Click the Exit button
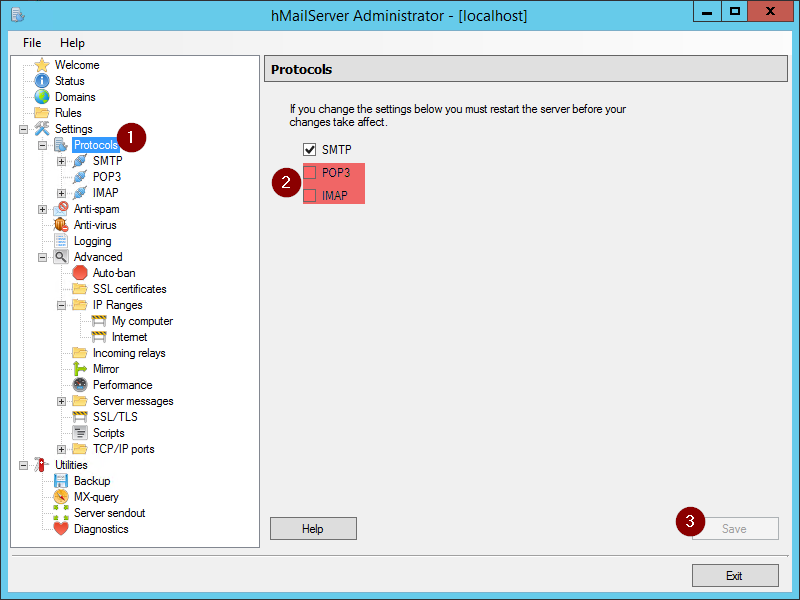The width and height of the screenshot is (800, 600). pos(735,575)
